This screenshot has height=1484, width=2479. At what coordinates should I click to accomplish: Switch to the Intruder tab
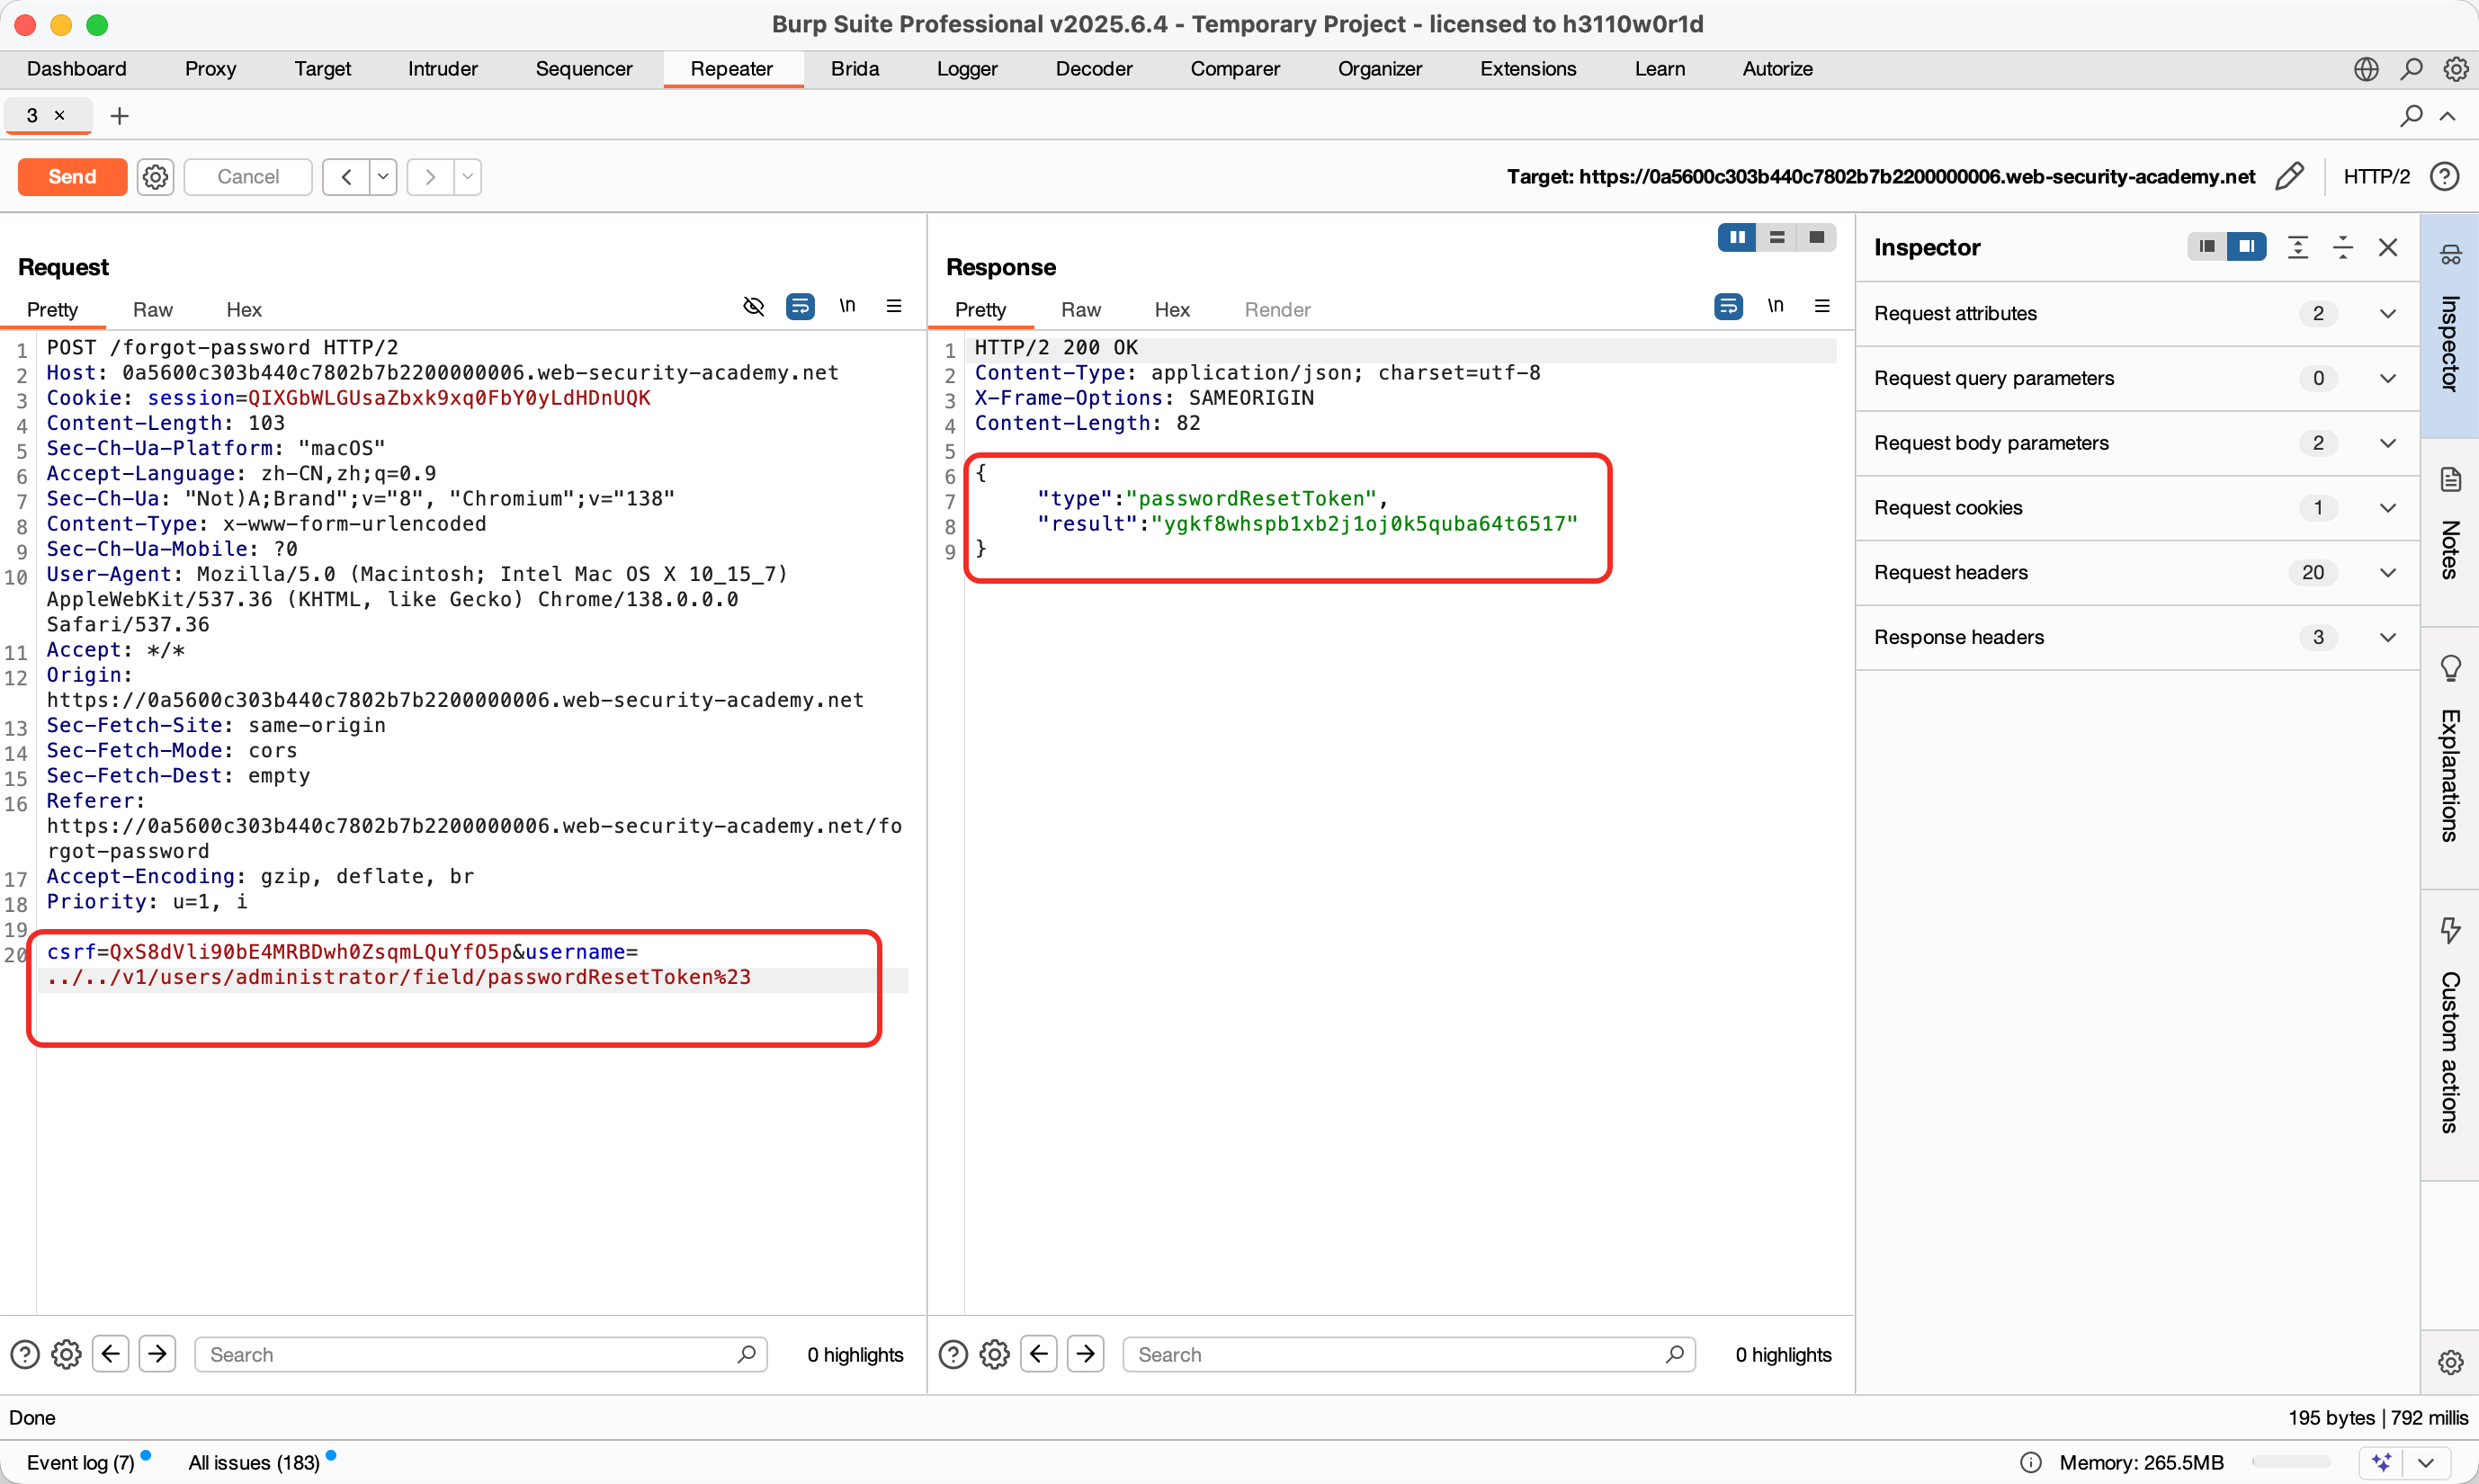(x=442, y=69)
